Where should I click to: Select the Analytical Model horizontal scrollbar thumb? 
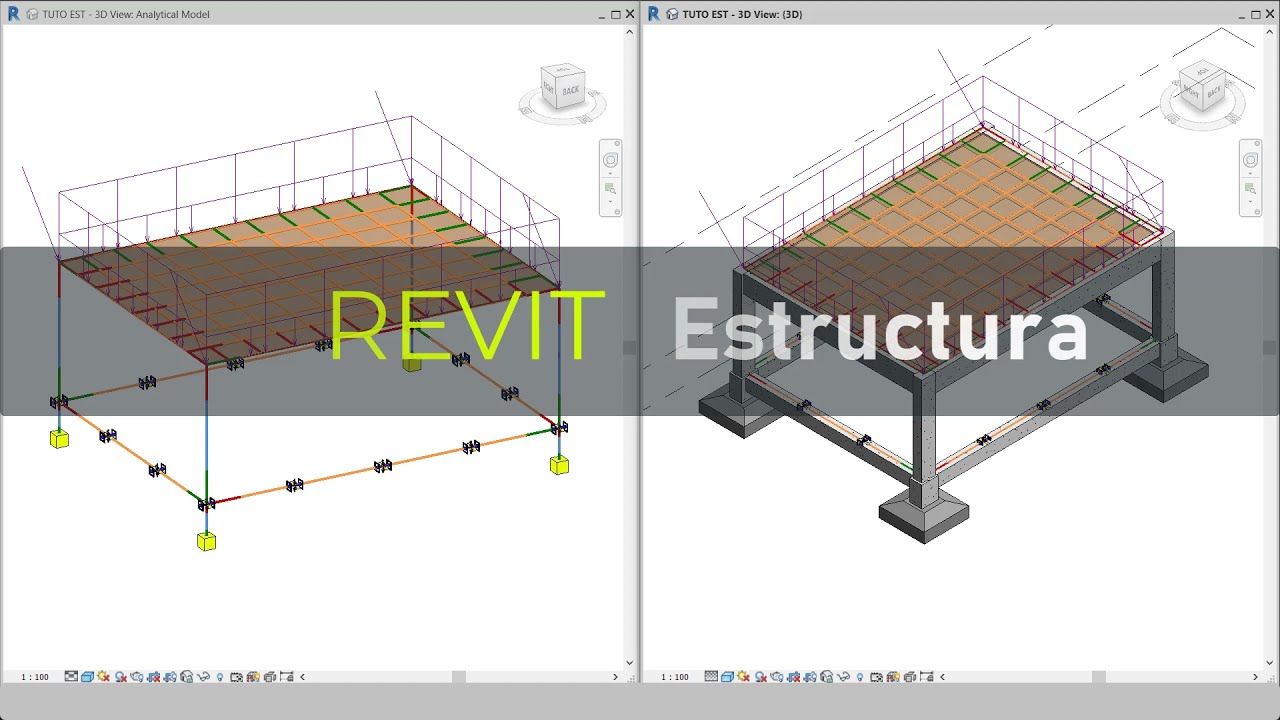click(x=458, y=677)
